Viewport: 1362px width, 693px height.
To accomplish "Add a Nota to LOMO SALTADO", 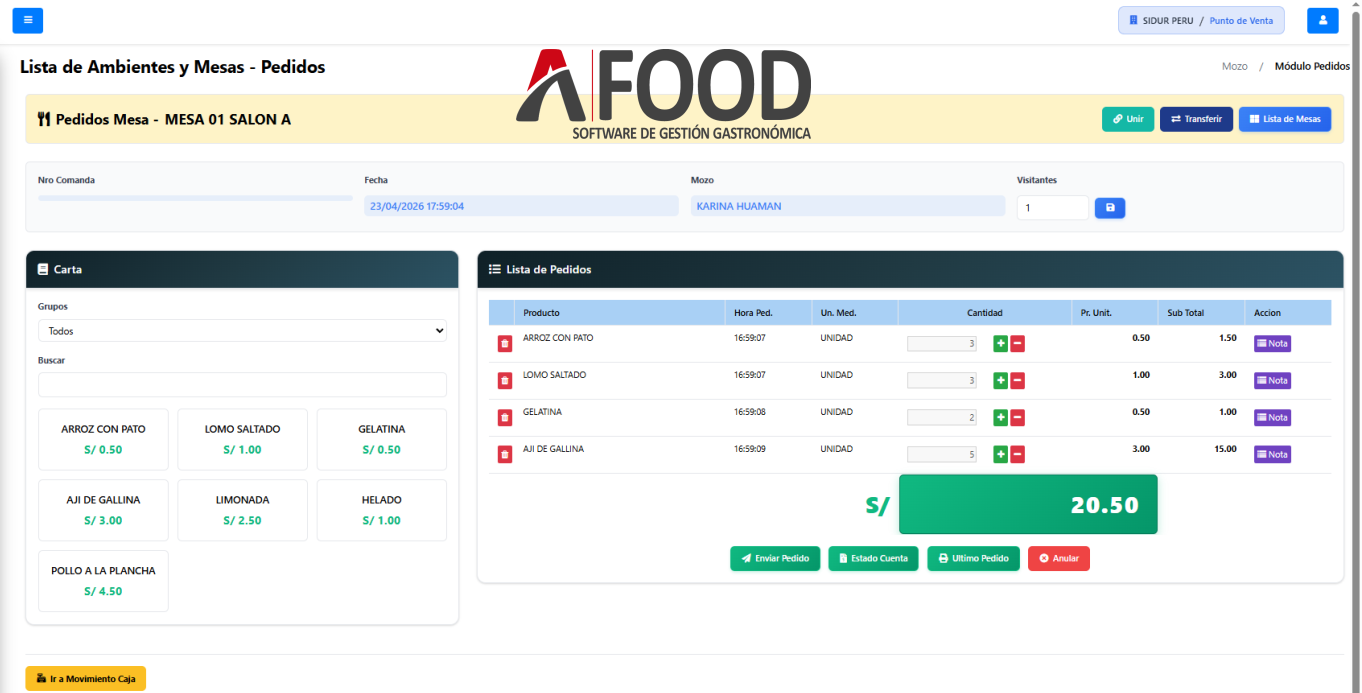I will [x=1272, y=381].
